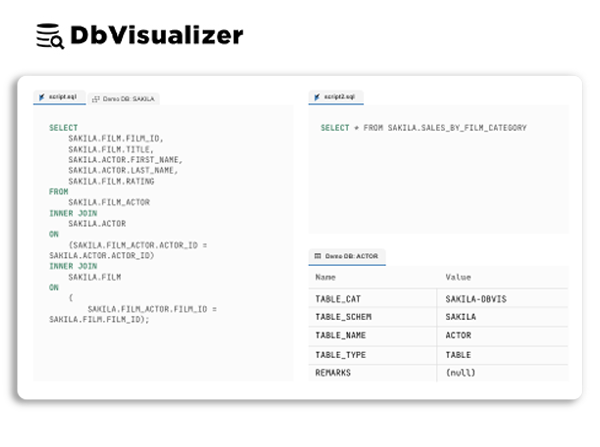This screenshot has width=600, height=447.
Task: Click the second INNER JOIN keyword
Action: point(73,266)
